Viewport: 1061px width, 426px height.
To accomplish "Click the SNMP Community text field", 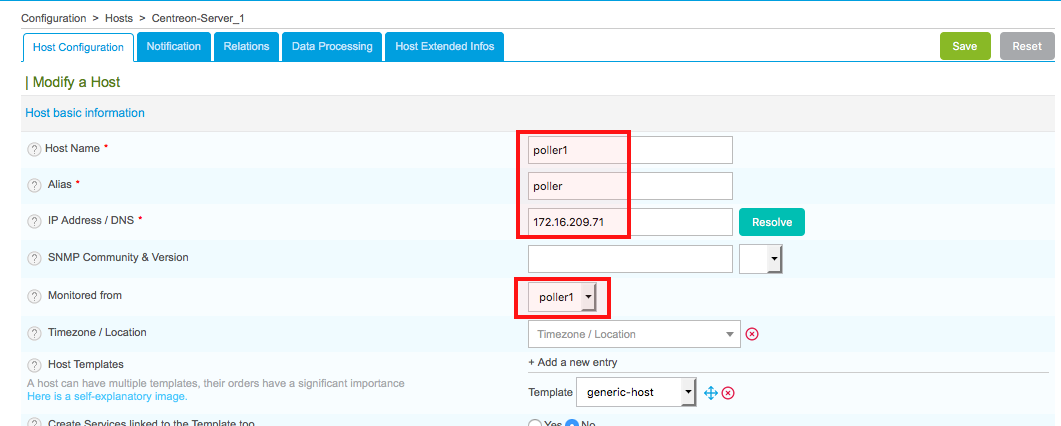I will 630,259.
